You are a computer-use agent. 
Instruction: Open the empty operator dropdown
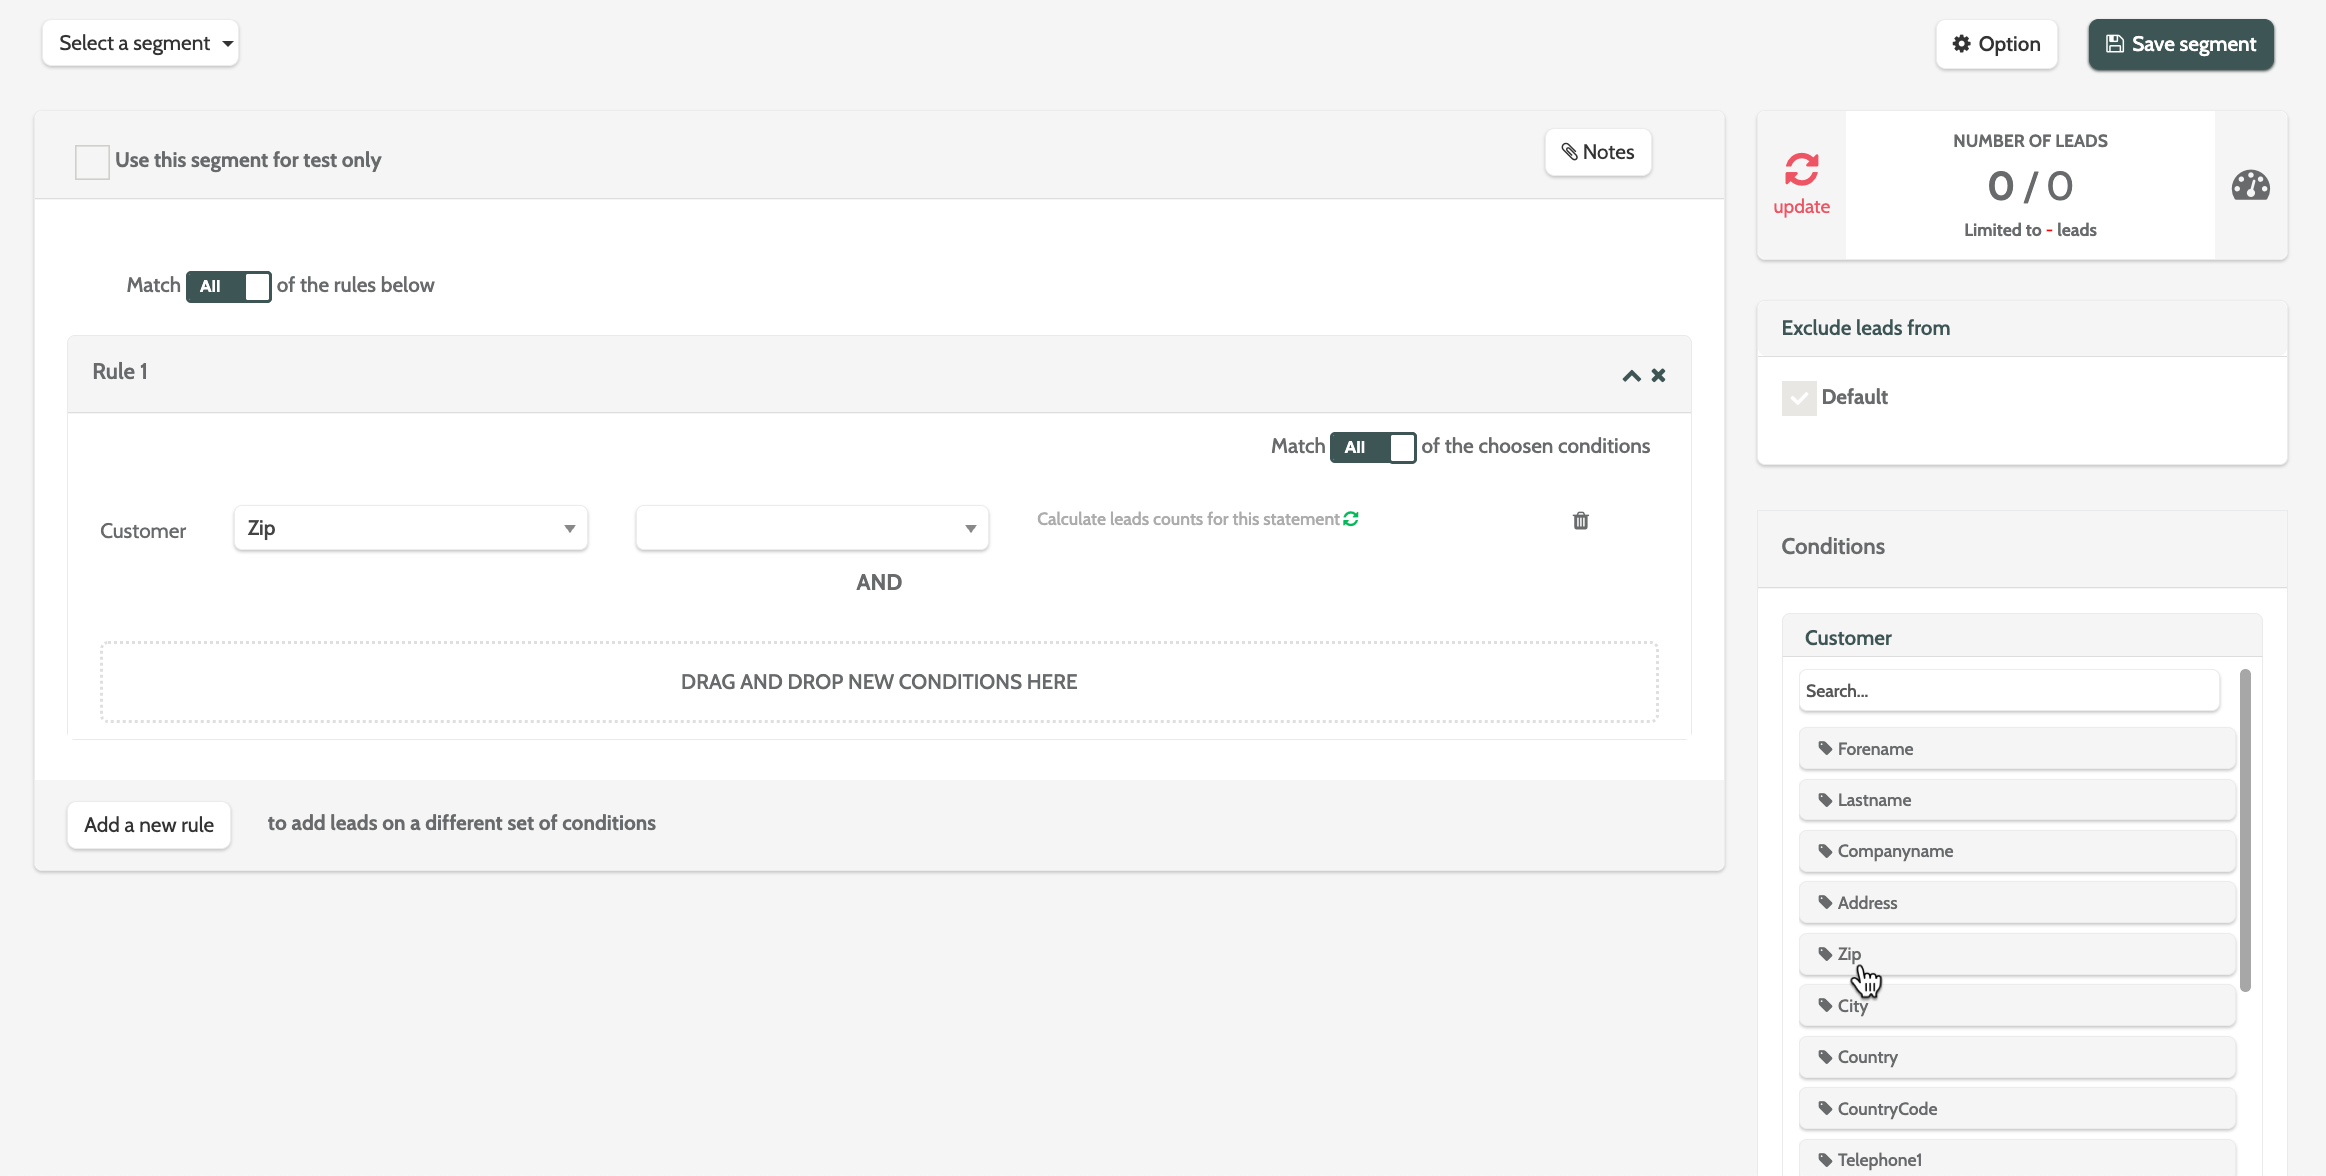coord(811,528)
